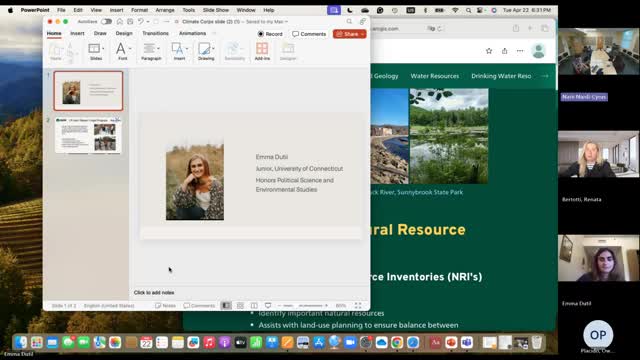Screen dimensions: 640x360
Task: Open Music app from the Dock
Action: [x=209, y=342]
